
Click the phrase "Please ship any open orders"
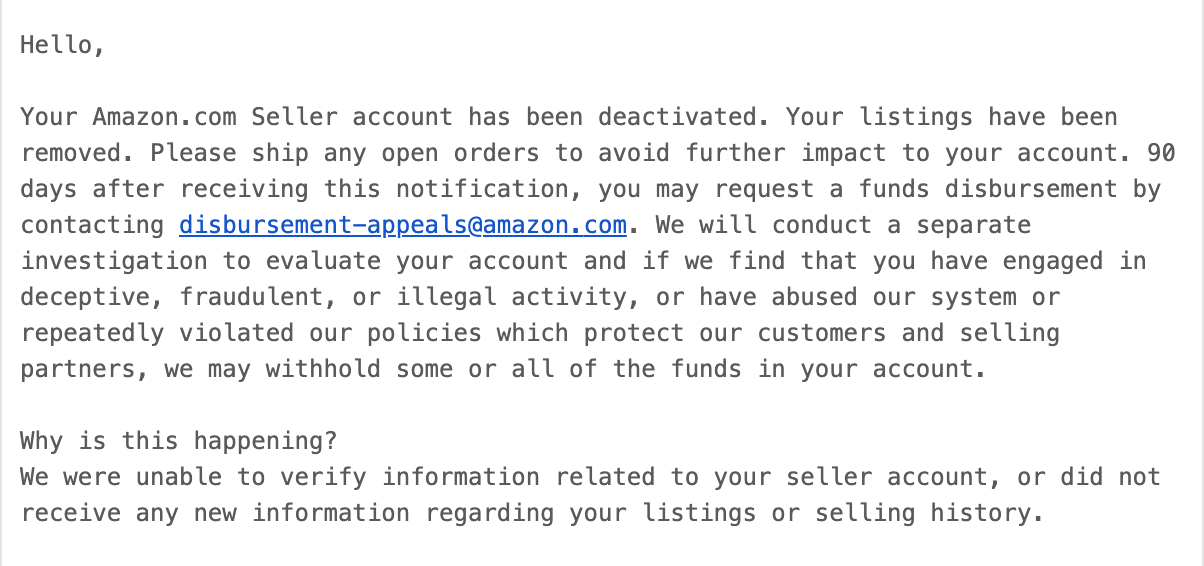pyautogui.click(x=345, y=153)
